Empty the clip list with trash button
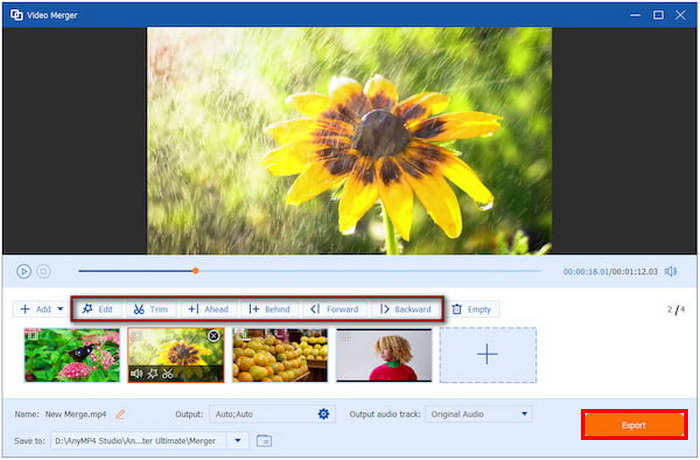The image size is (700, 460). click(472, 309)
